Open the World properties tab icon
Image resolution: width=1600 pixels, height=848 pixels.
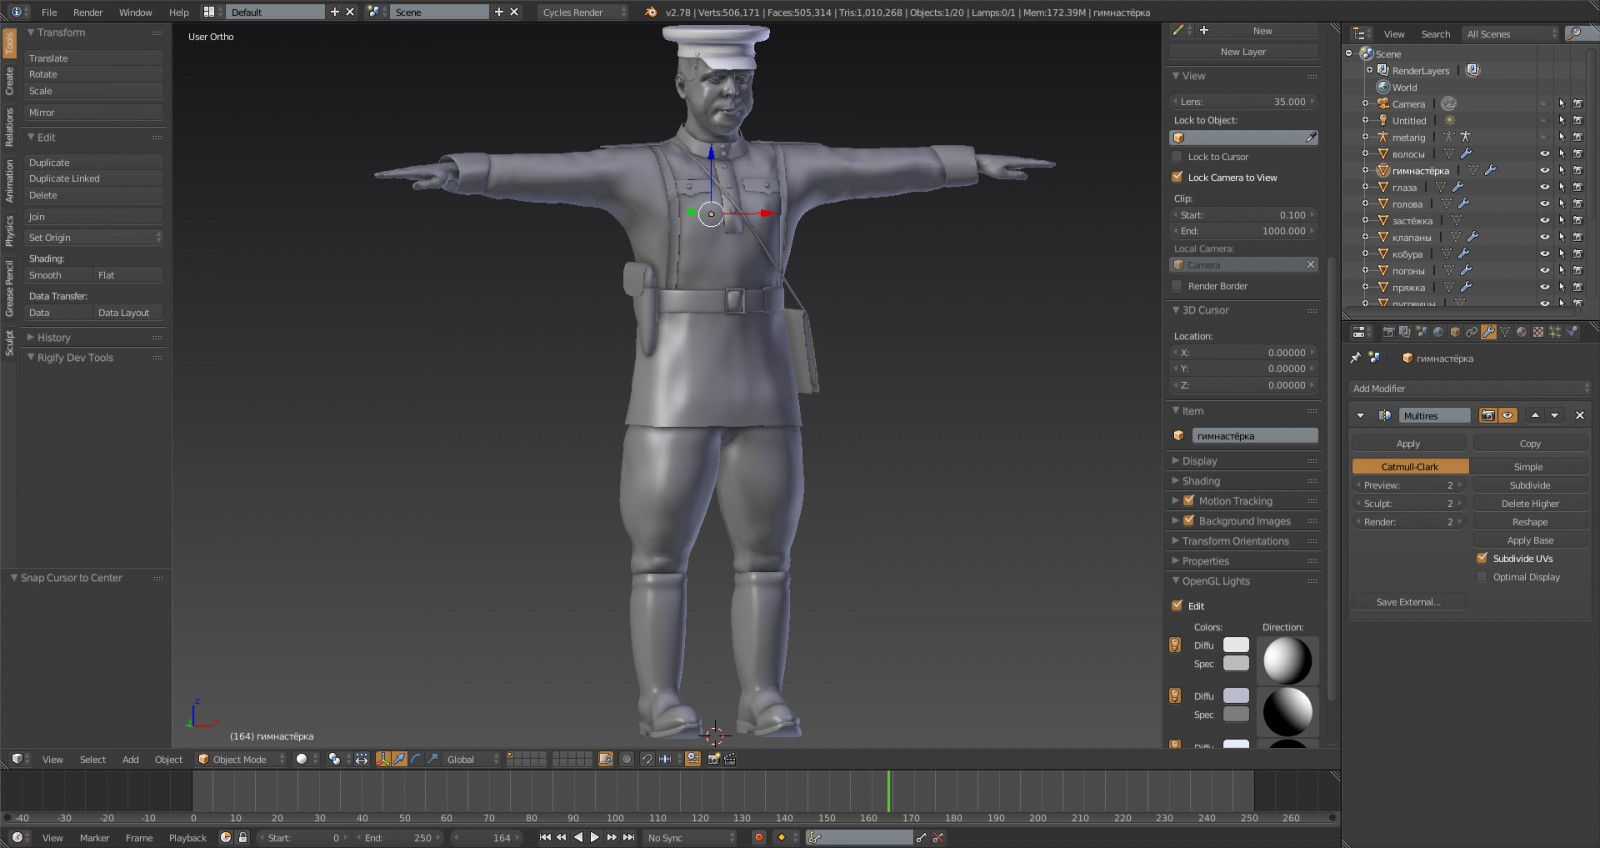1438,332
